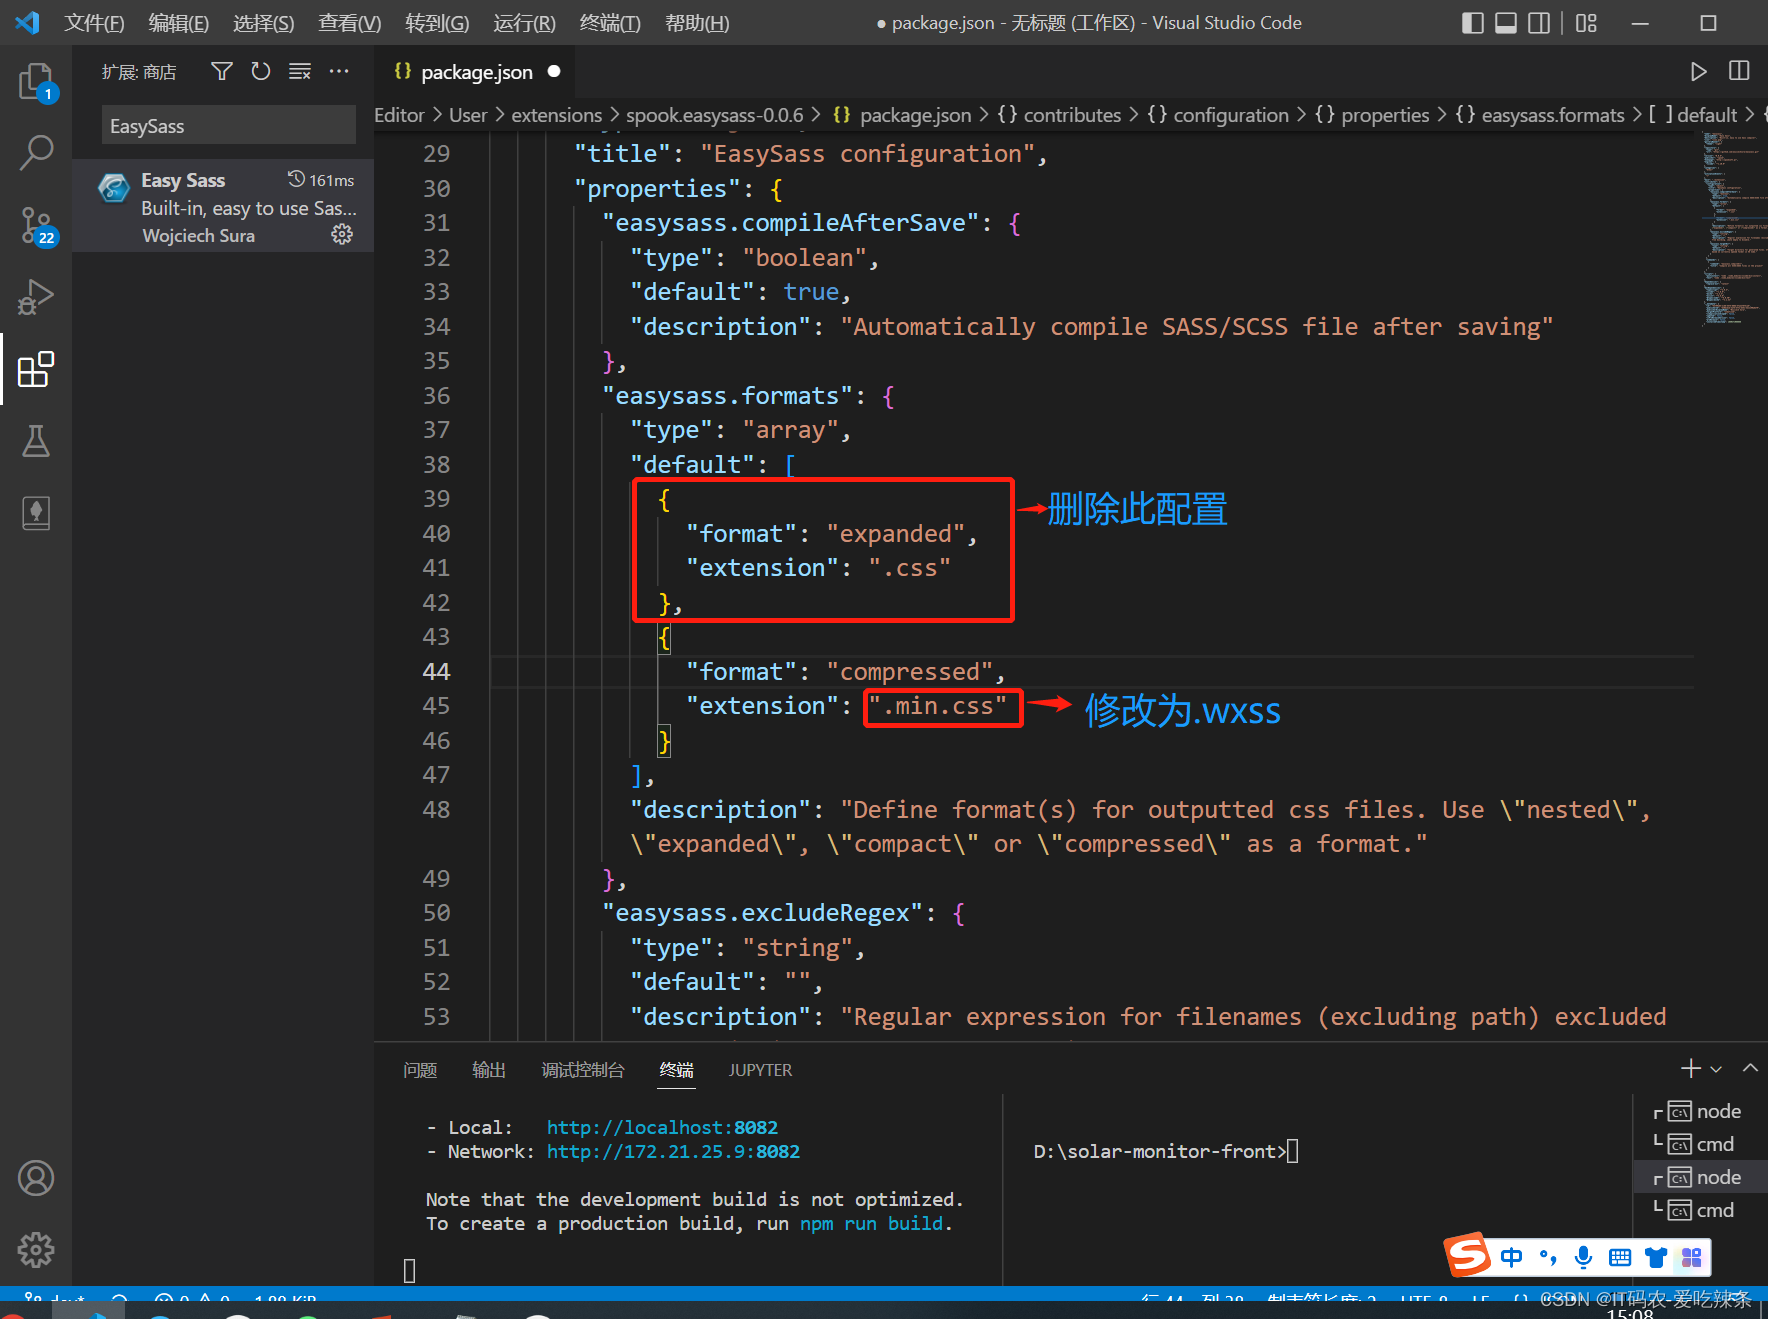
Task: Open the Manage gear in activity bar
Action: [36, 1250]
